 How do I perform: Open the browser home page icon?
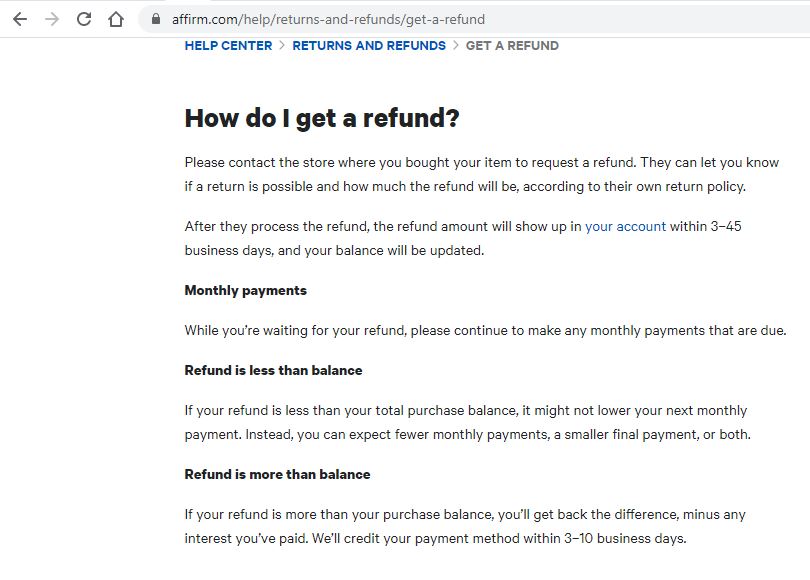point(116,20)
